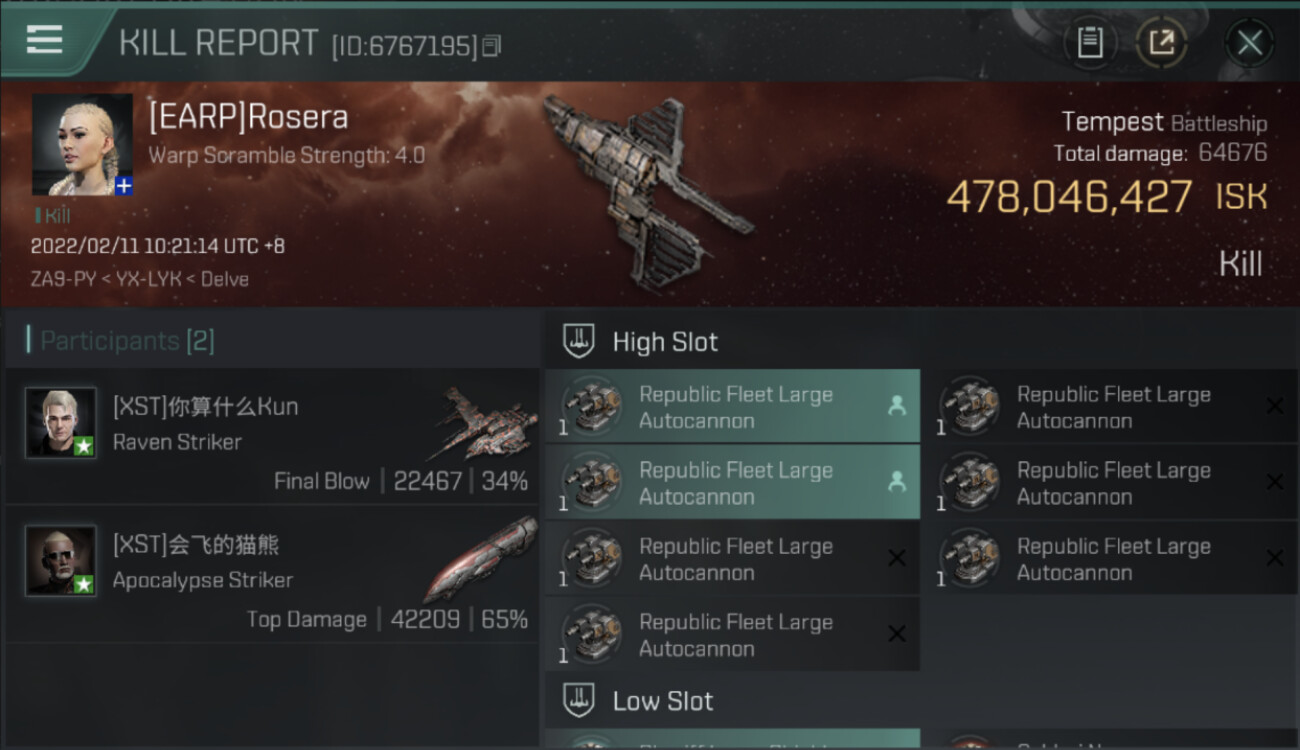This screenshot has width=1300, height=750.
Task: Share the kill report externally
Action: click(x=1161, y=42)
